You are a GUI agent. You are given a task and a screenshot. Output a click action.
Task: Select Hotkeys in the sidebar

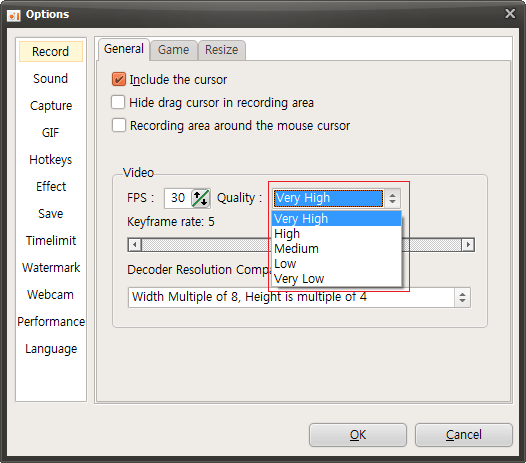coord(51,160)
